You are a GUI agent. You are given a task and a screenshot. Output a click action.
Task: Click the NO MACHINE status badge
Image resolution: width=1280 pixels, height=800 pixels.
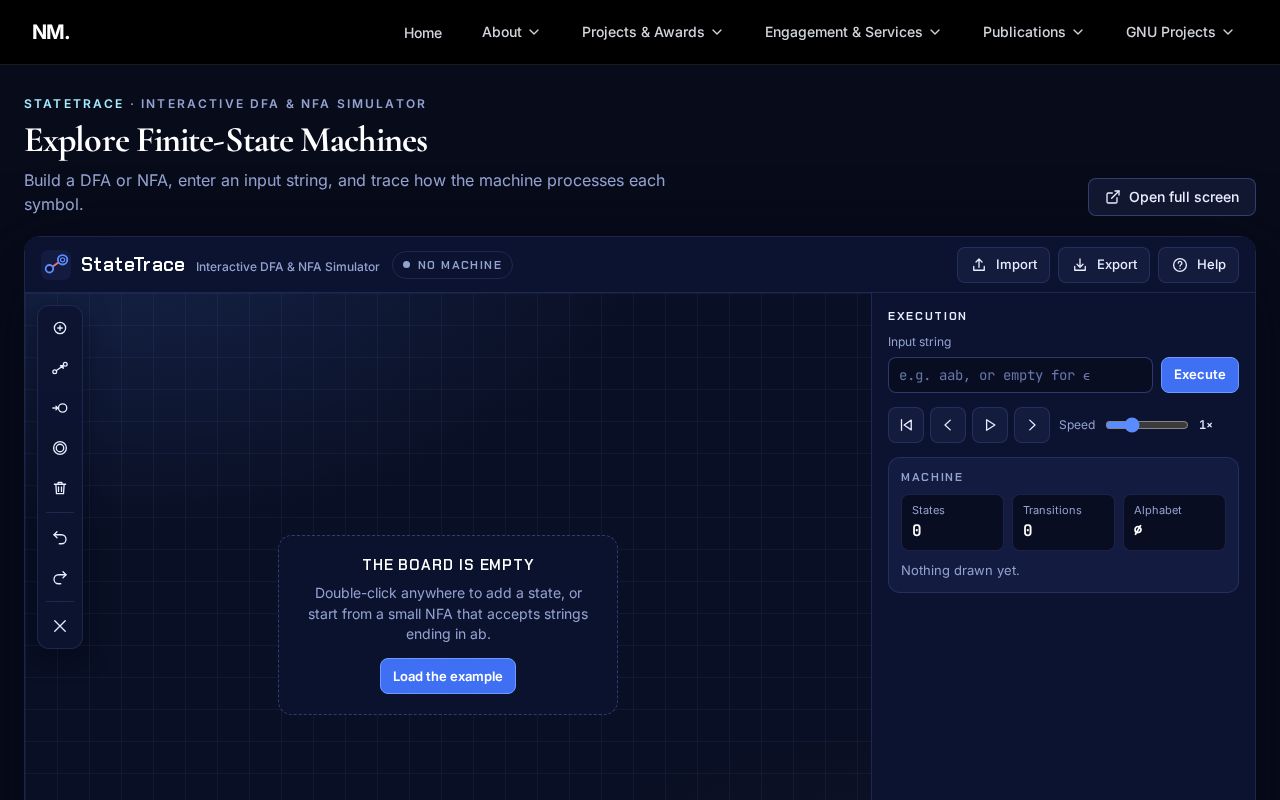[452, 265]
